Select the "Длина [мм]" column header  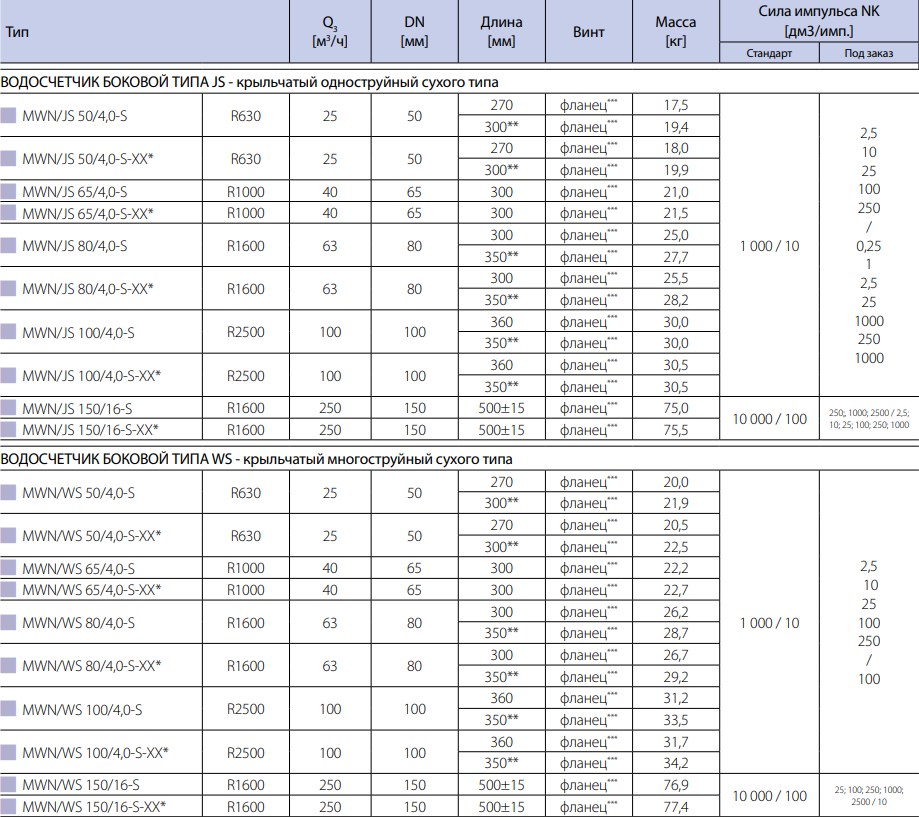pyautogui.click(x=502, y=32)
